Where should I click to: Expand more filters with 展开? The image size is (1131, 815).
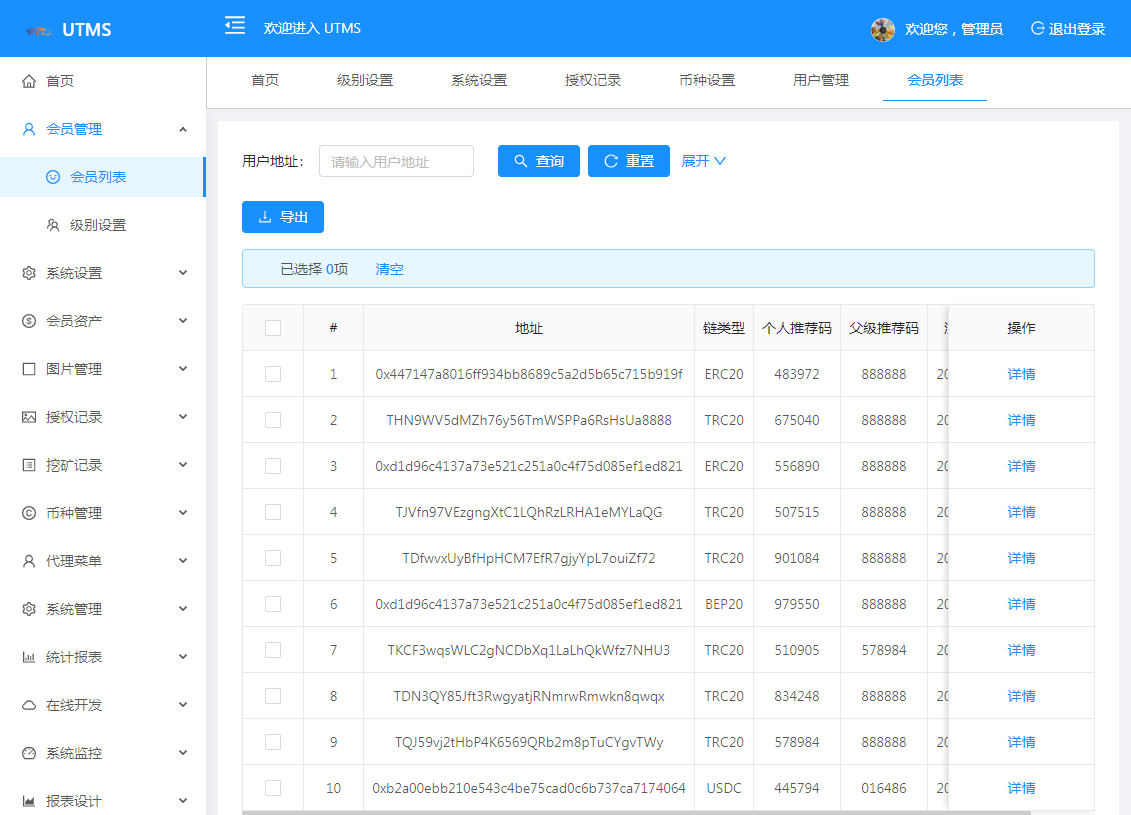[703, 161]
